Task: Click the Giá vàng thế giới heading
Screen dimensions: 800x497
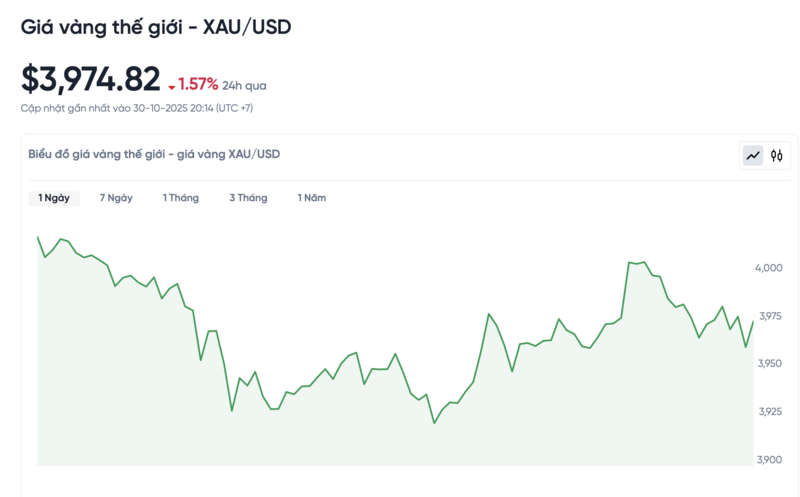Action: pos(156,28)
